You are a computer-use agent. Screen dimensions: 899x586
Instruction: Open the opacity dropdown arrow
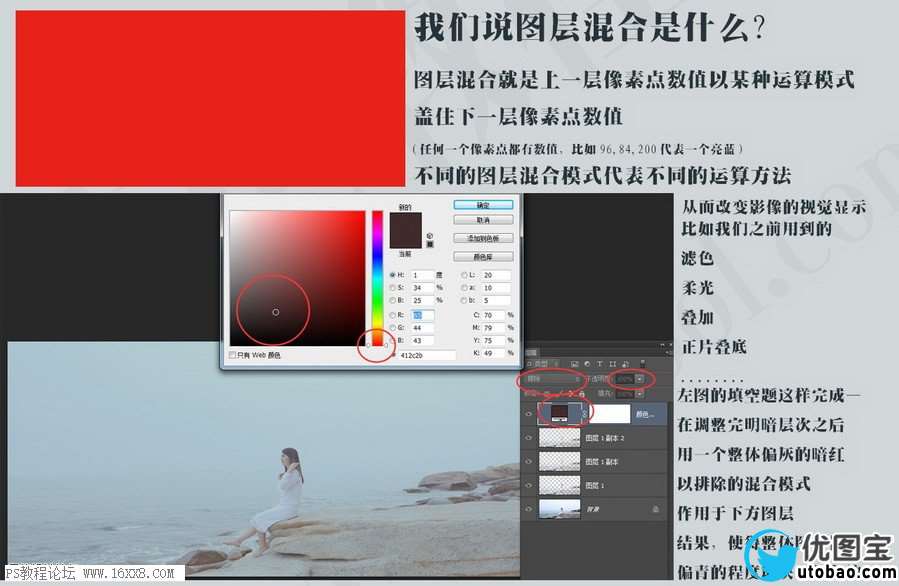(639, 380)
